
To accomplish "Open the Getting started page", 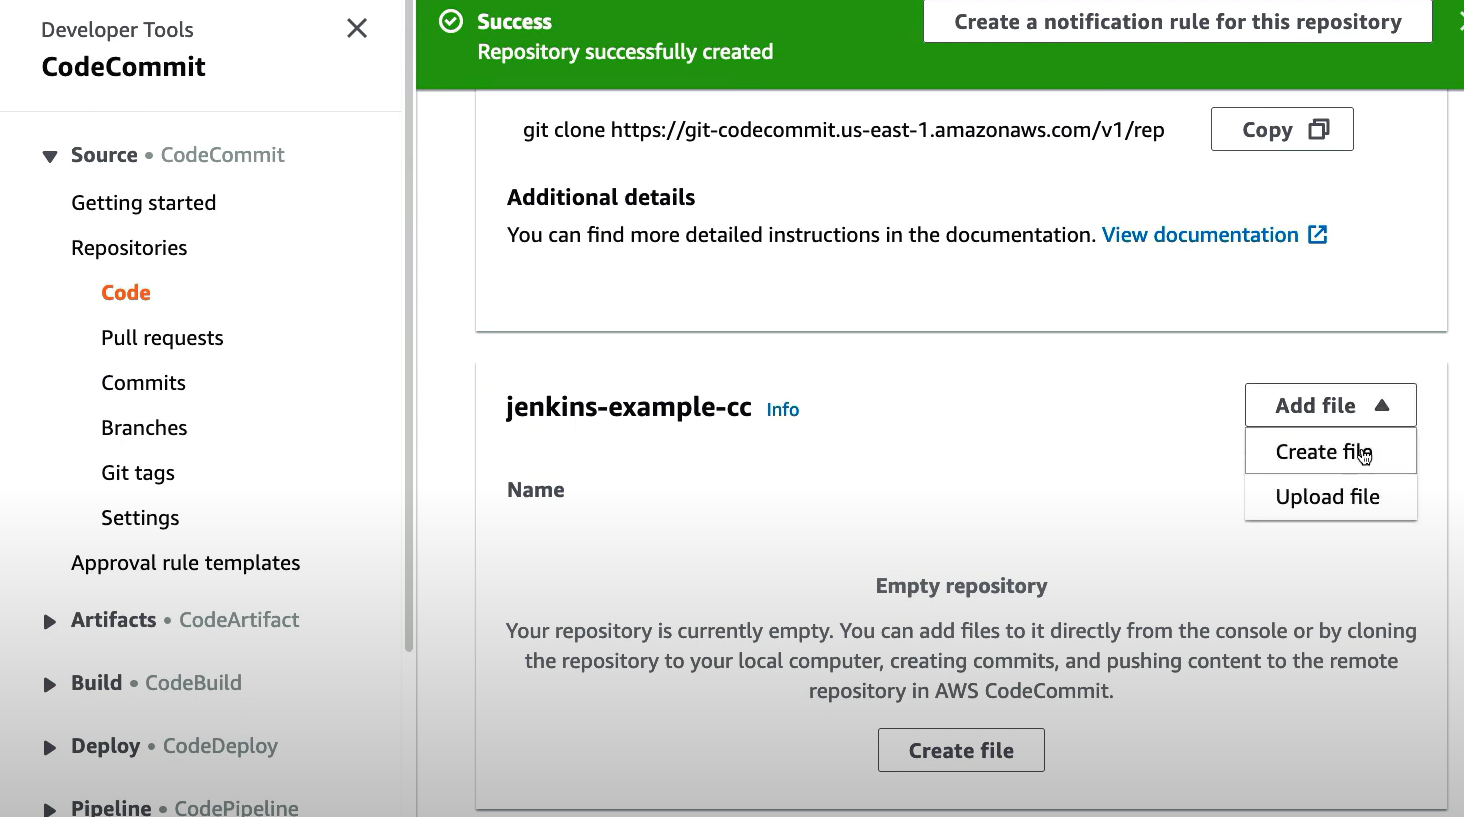I will [x=143, y=202].
